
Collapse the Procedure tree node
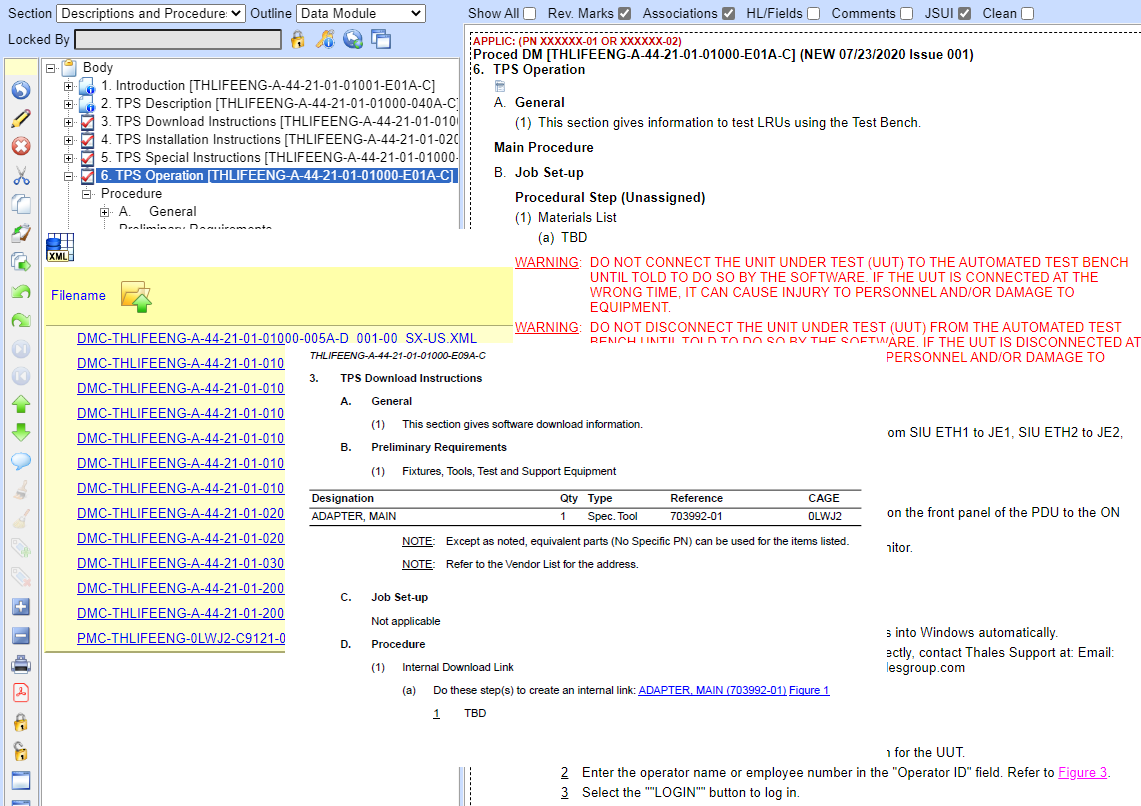click(x=87, y=194)
